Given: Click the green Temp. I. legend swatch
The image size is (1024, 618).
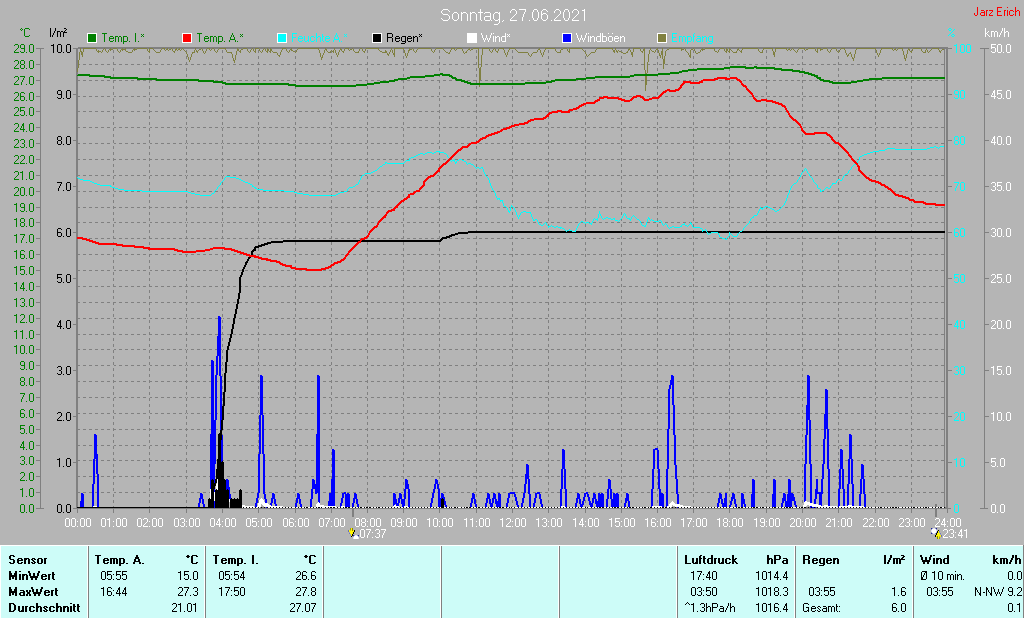Looking at the screenshot, I should click(x=92, y=39).
